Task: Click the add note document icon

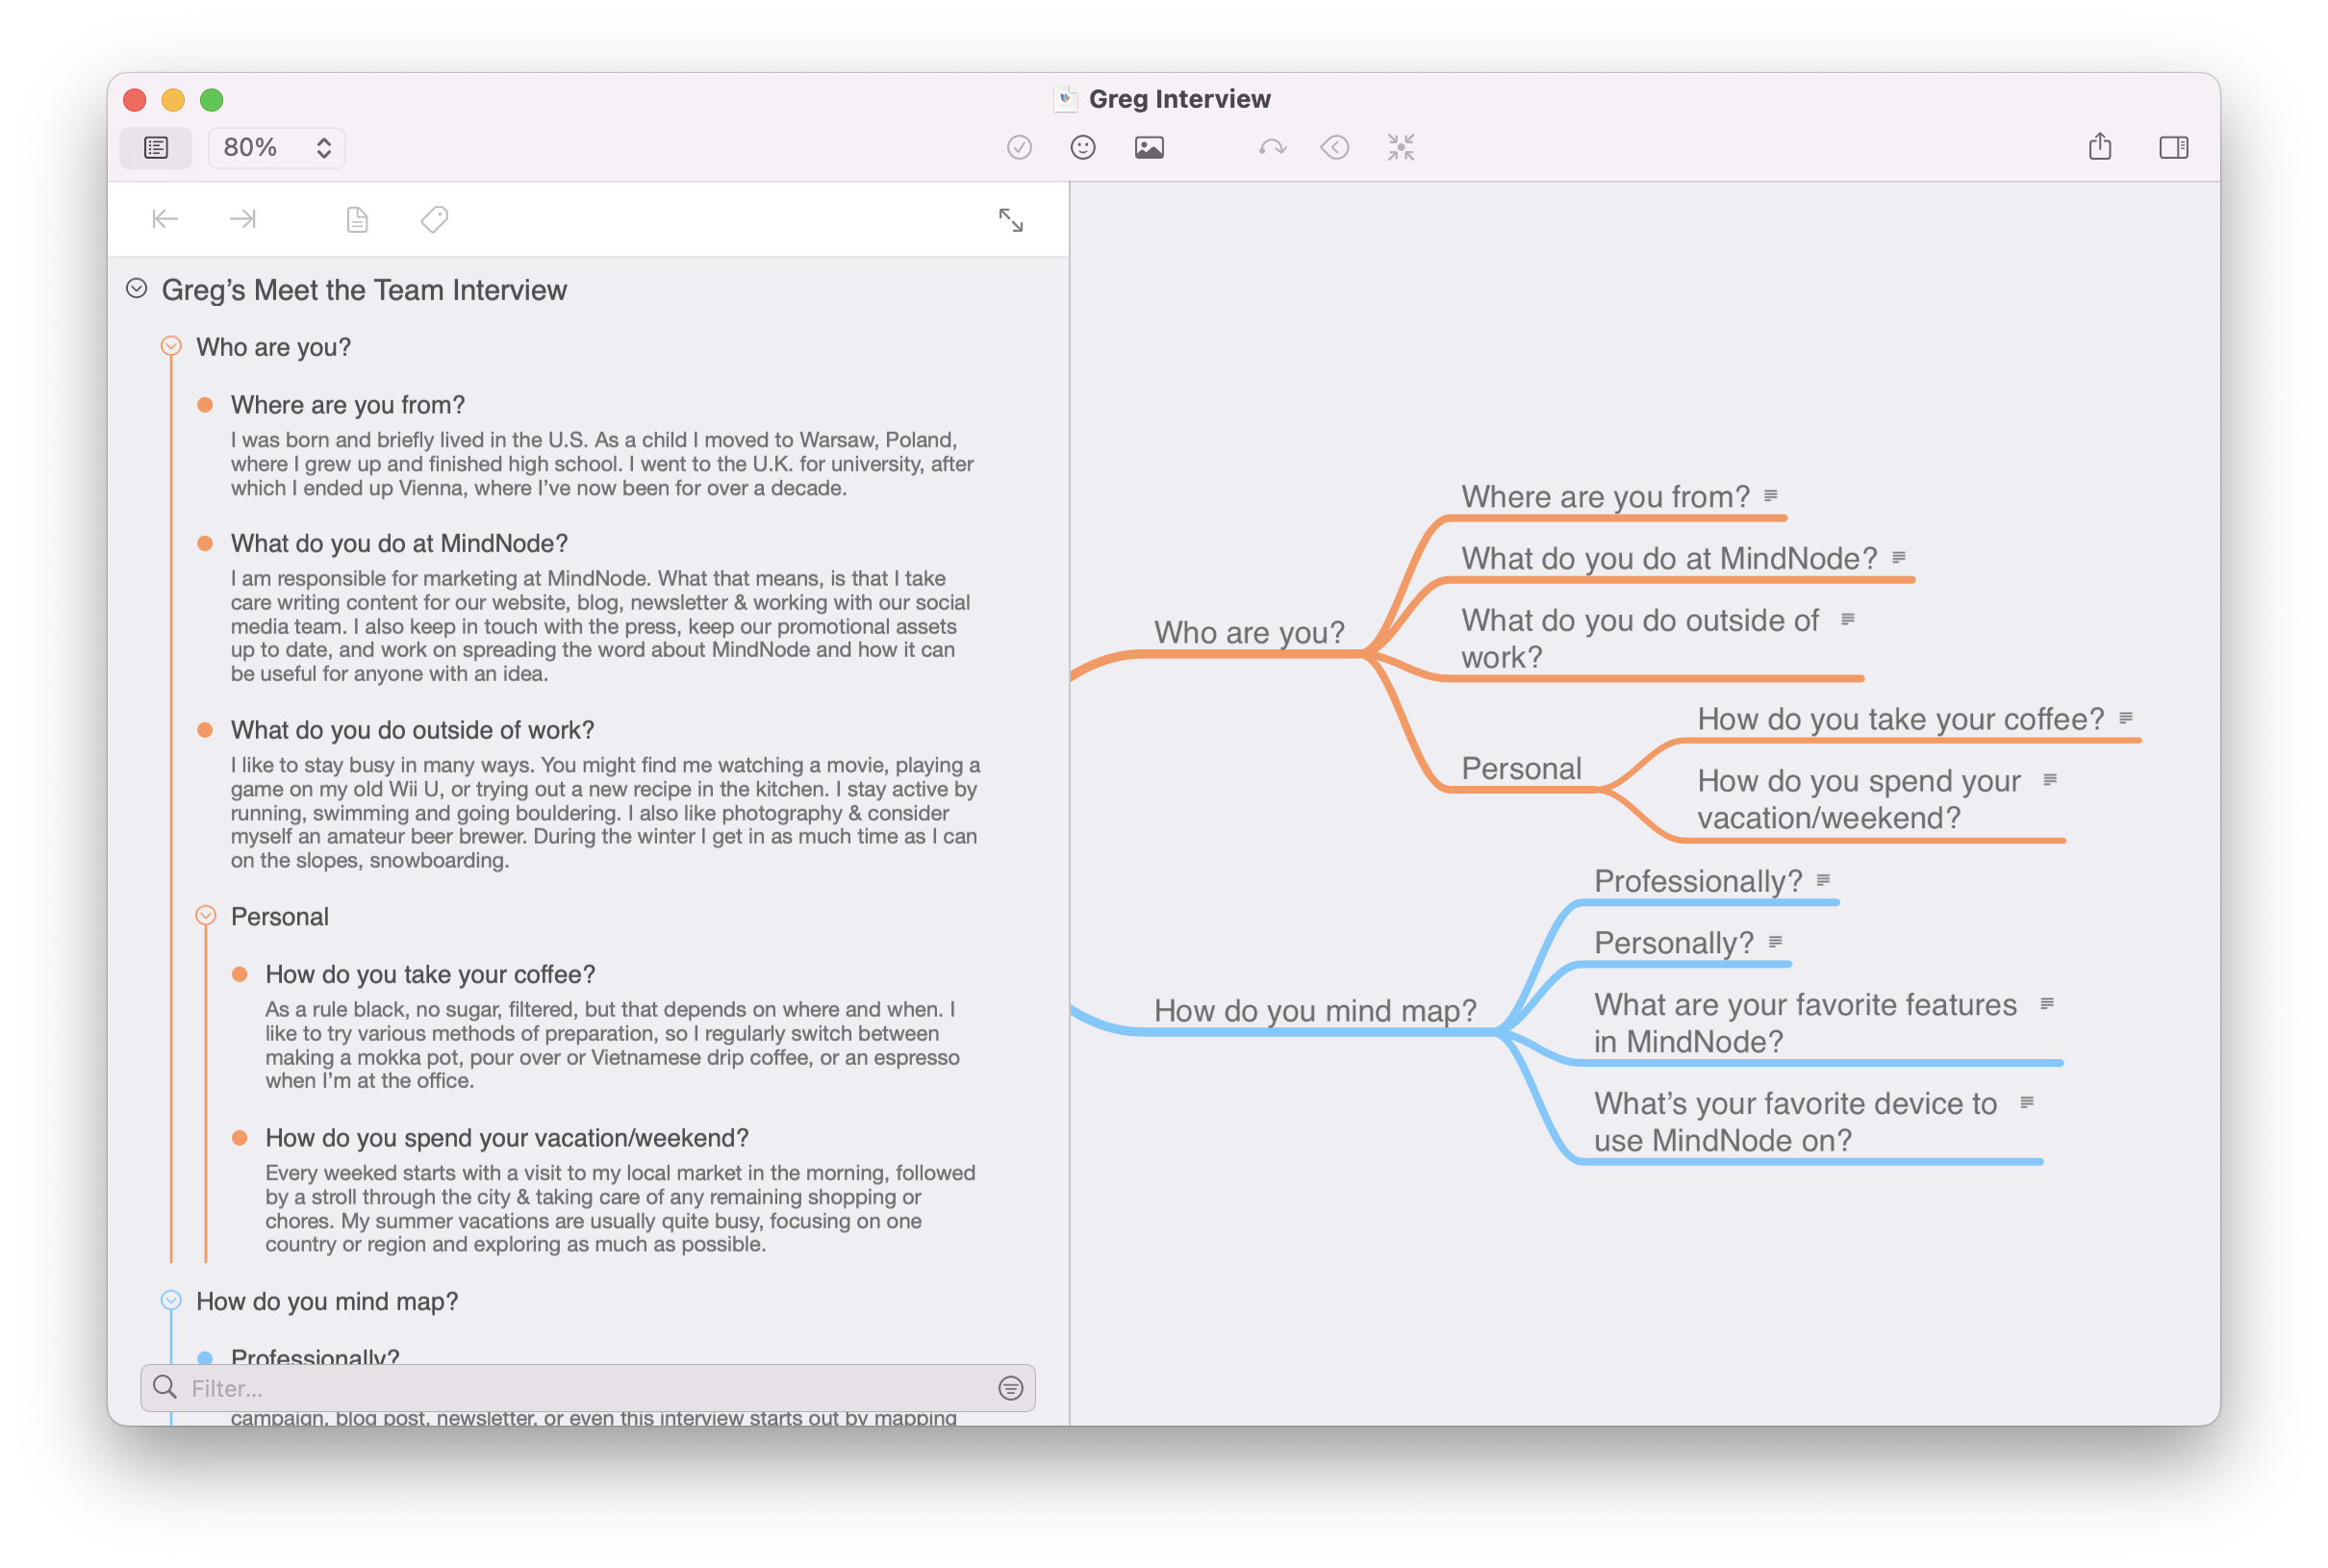Action: point(357,219)
